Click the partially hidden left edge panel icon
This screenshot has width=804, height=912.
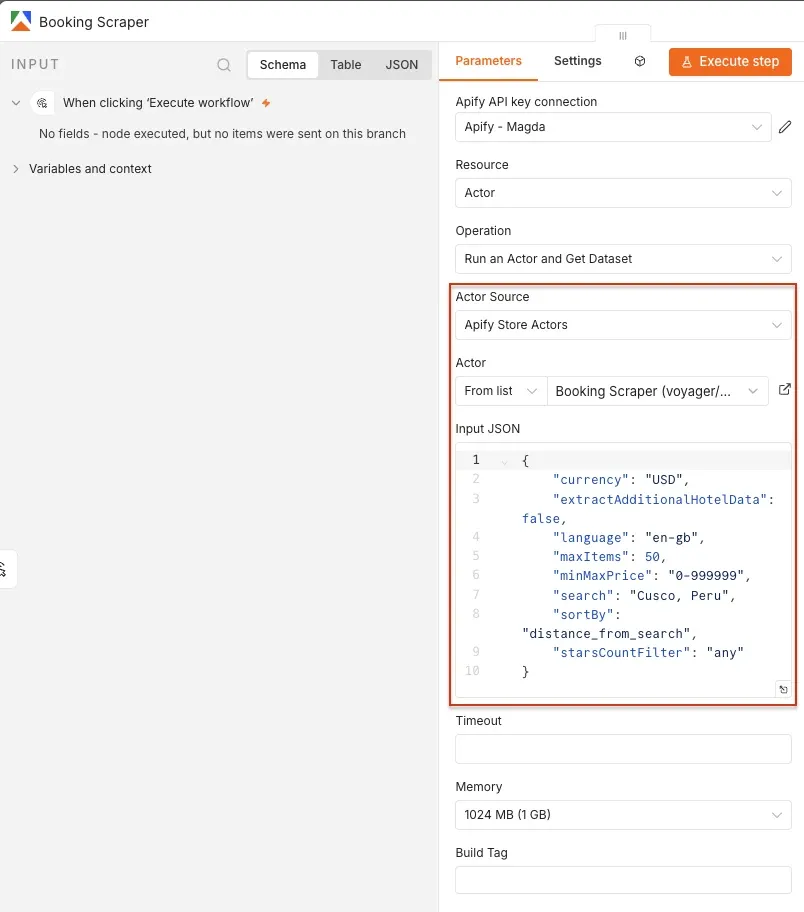[5, 569]
